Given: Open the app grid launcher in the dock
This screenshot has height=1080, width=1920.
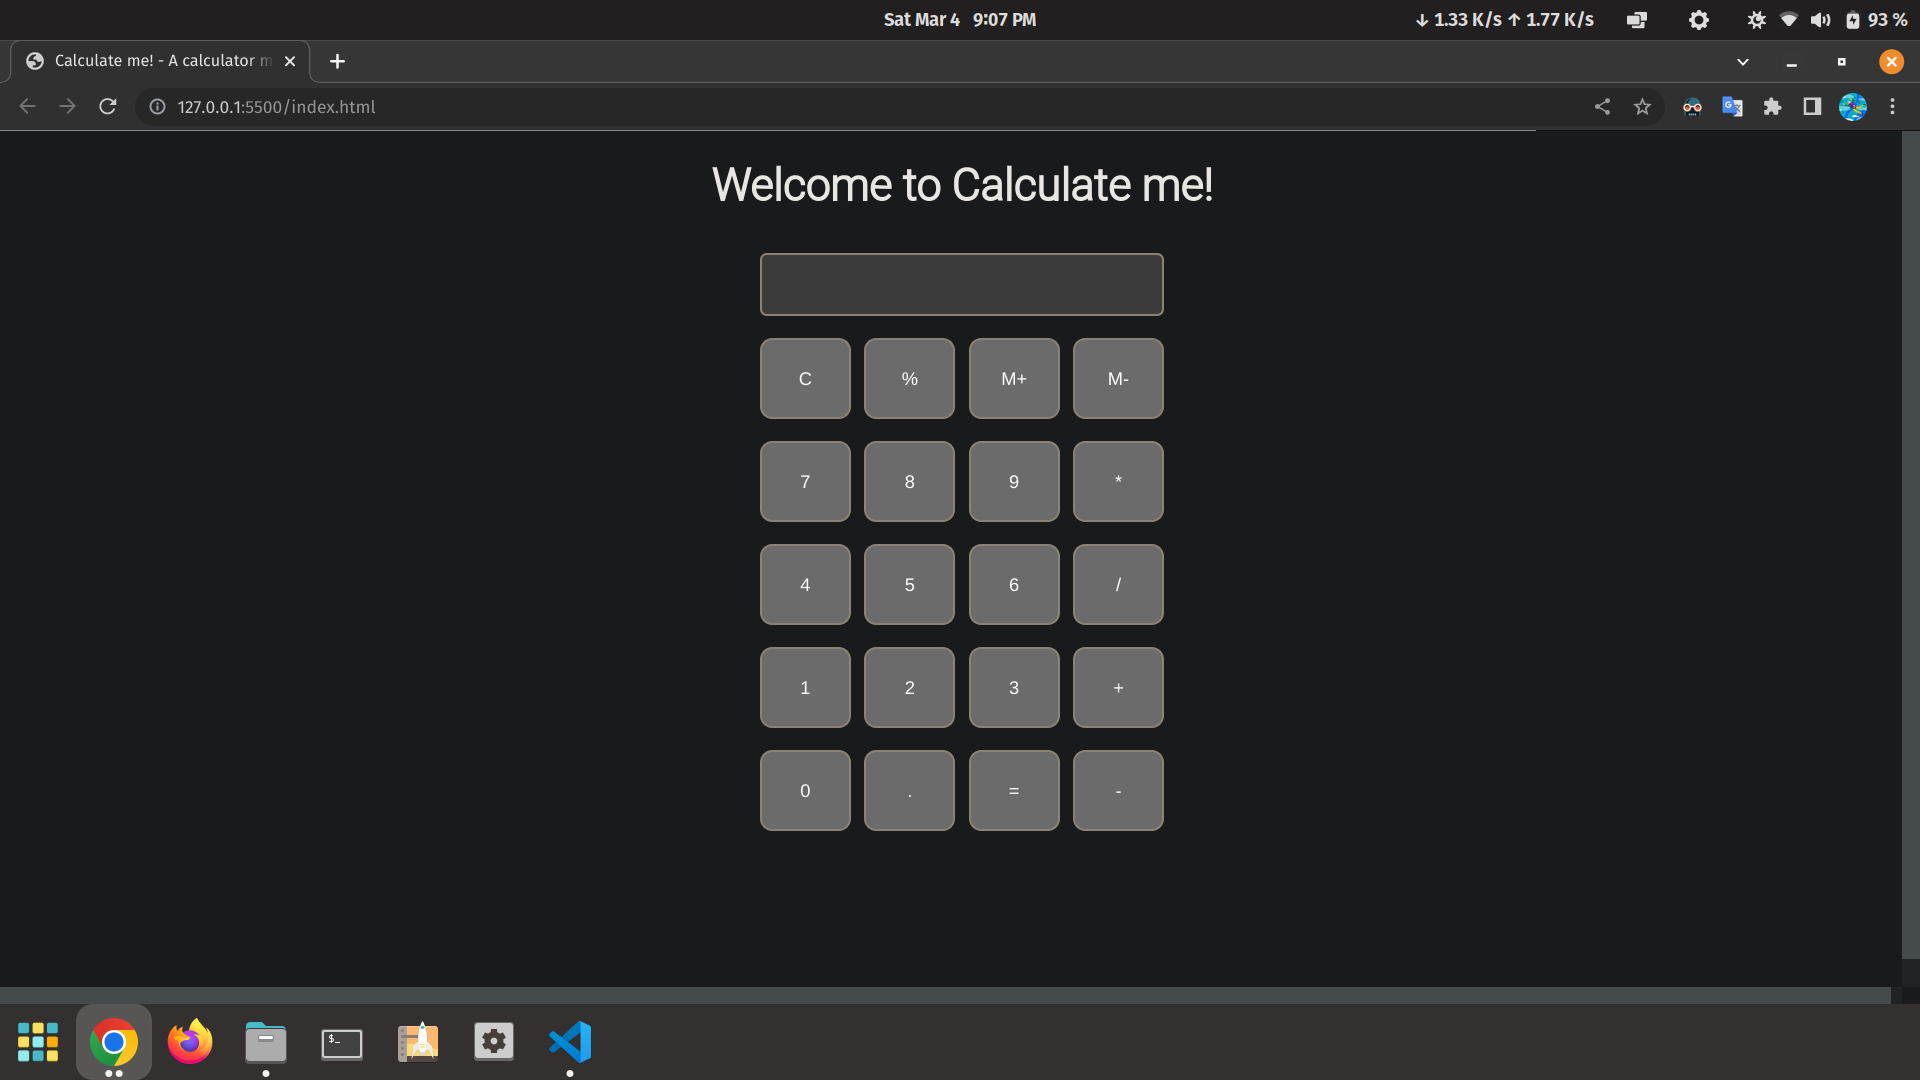Looking at the screenshot, I should pos(38,1041).
